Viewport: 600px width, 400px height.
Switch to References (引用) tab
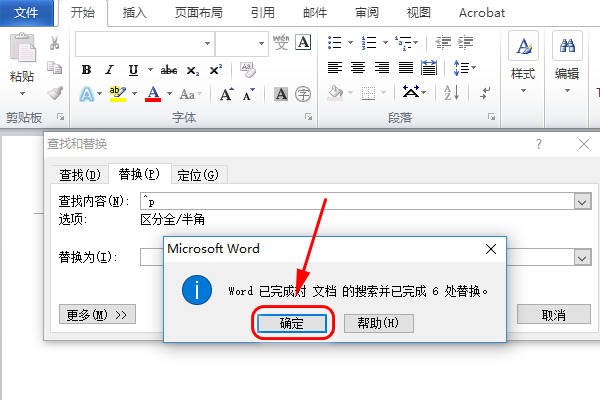click(x=263, y=13)
